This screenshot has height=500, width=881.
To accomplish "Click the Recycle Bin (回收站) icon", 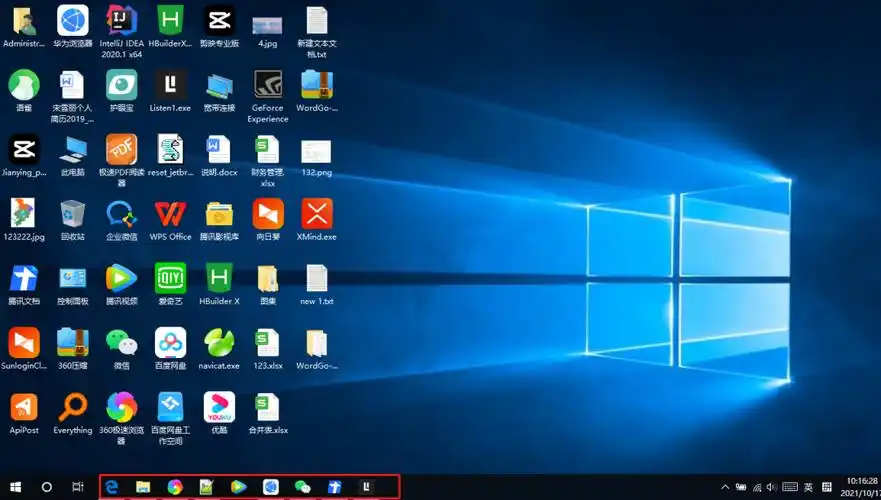I will tap(72, 213).
